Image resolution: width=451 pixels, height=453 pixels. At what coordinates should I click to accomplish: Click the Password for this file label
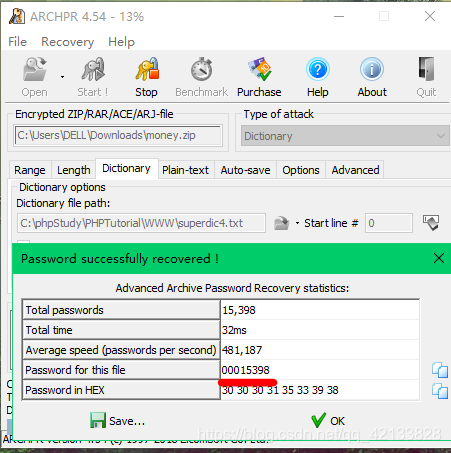75,370
